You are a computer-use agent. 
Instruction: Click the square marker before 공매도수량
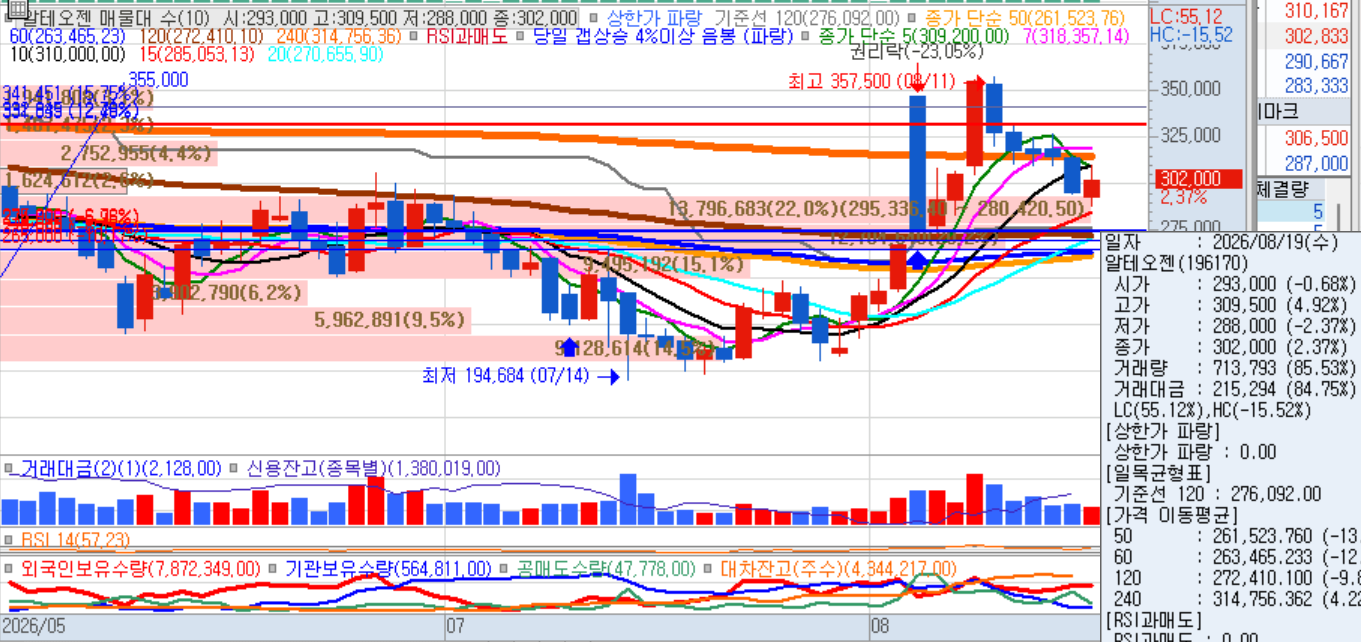[505, 568]
